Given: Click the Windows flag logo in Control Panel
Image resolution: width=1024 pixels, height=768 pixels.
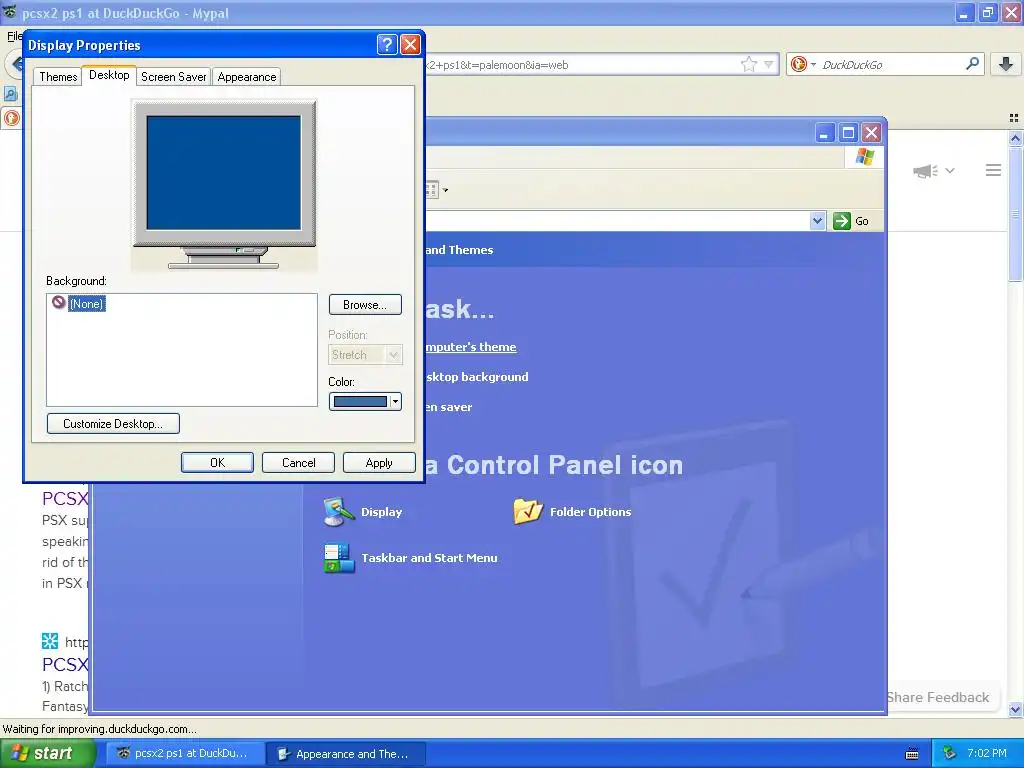Looking at the screenshot, I should [x=865, y=157].
